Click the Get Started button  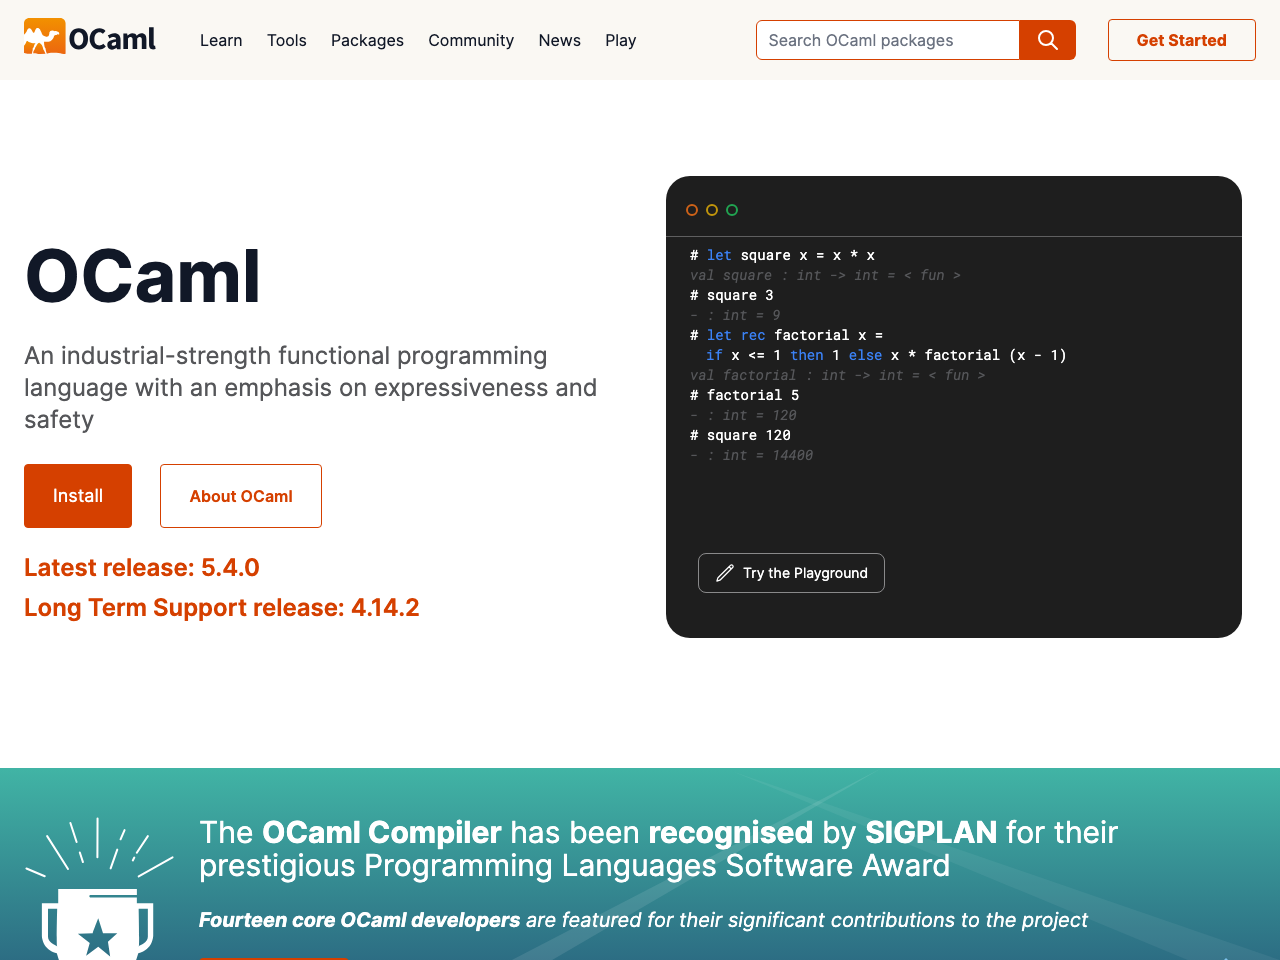coord(1181,40)
